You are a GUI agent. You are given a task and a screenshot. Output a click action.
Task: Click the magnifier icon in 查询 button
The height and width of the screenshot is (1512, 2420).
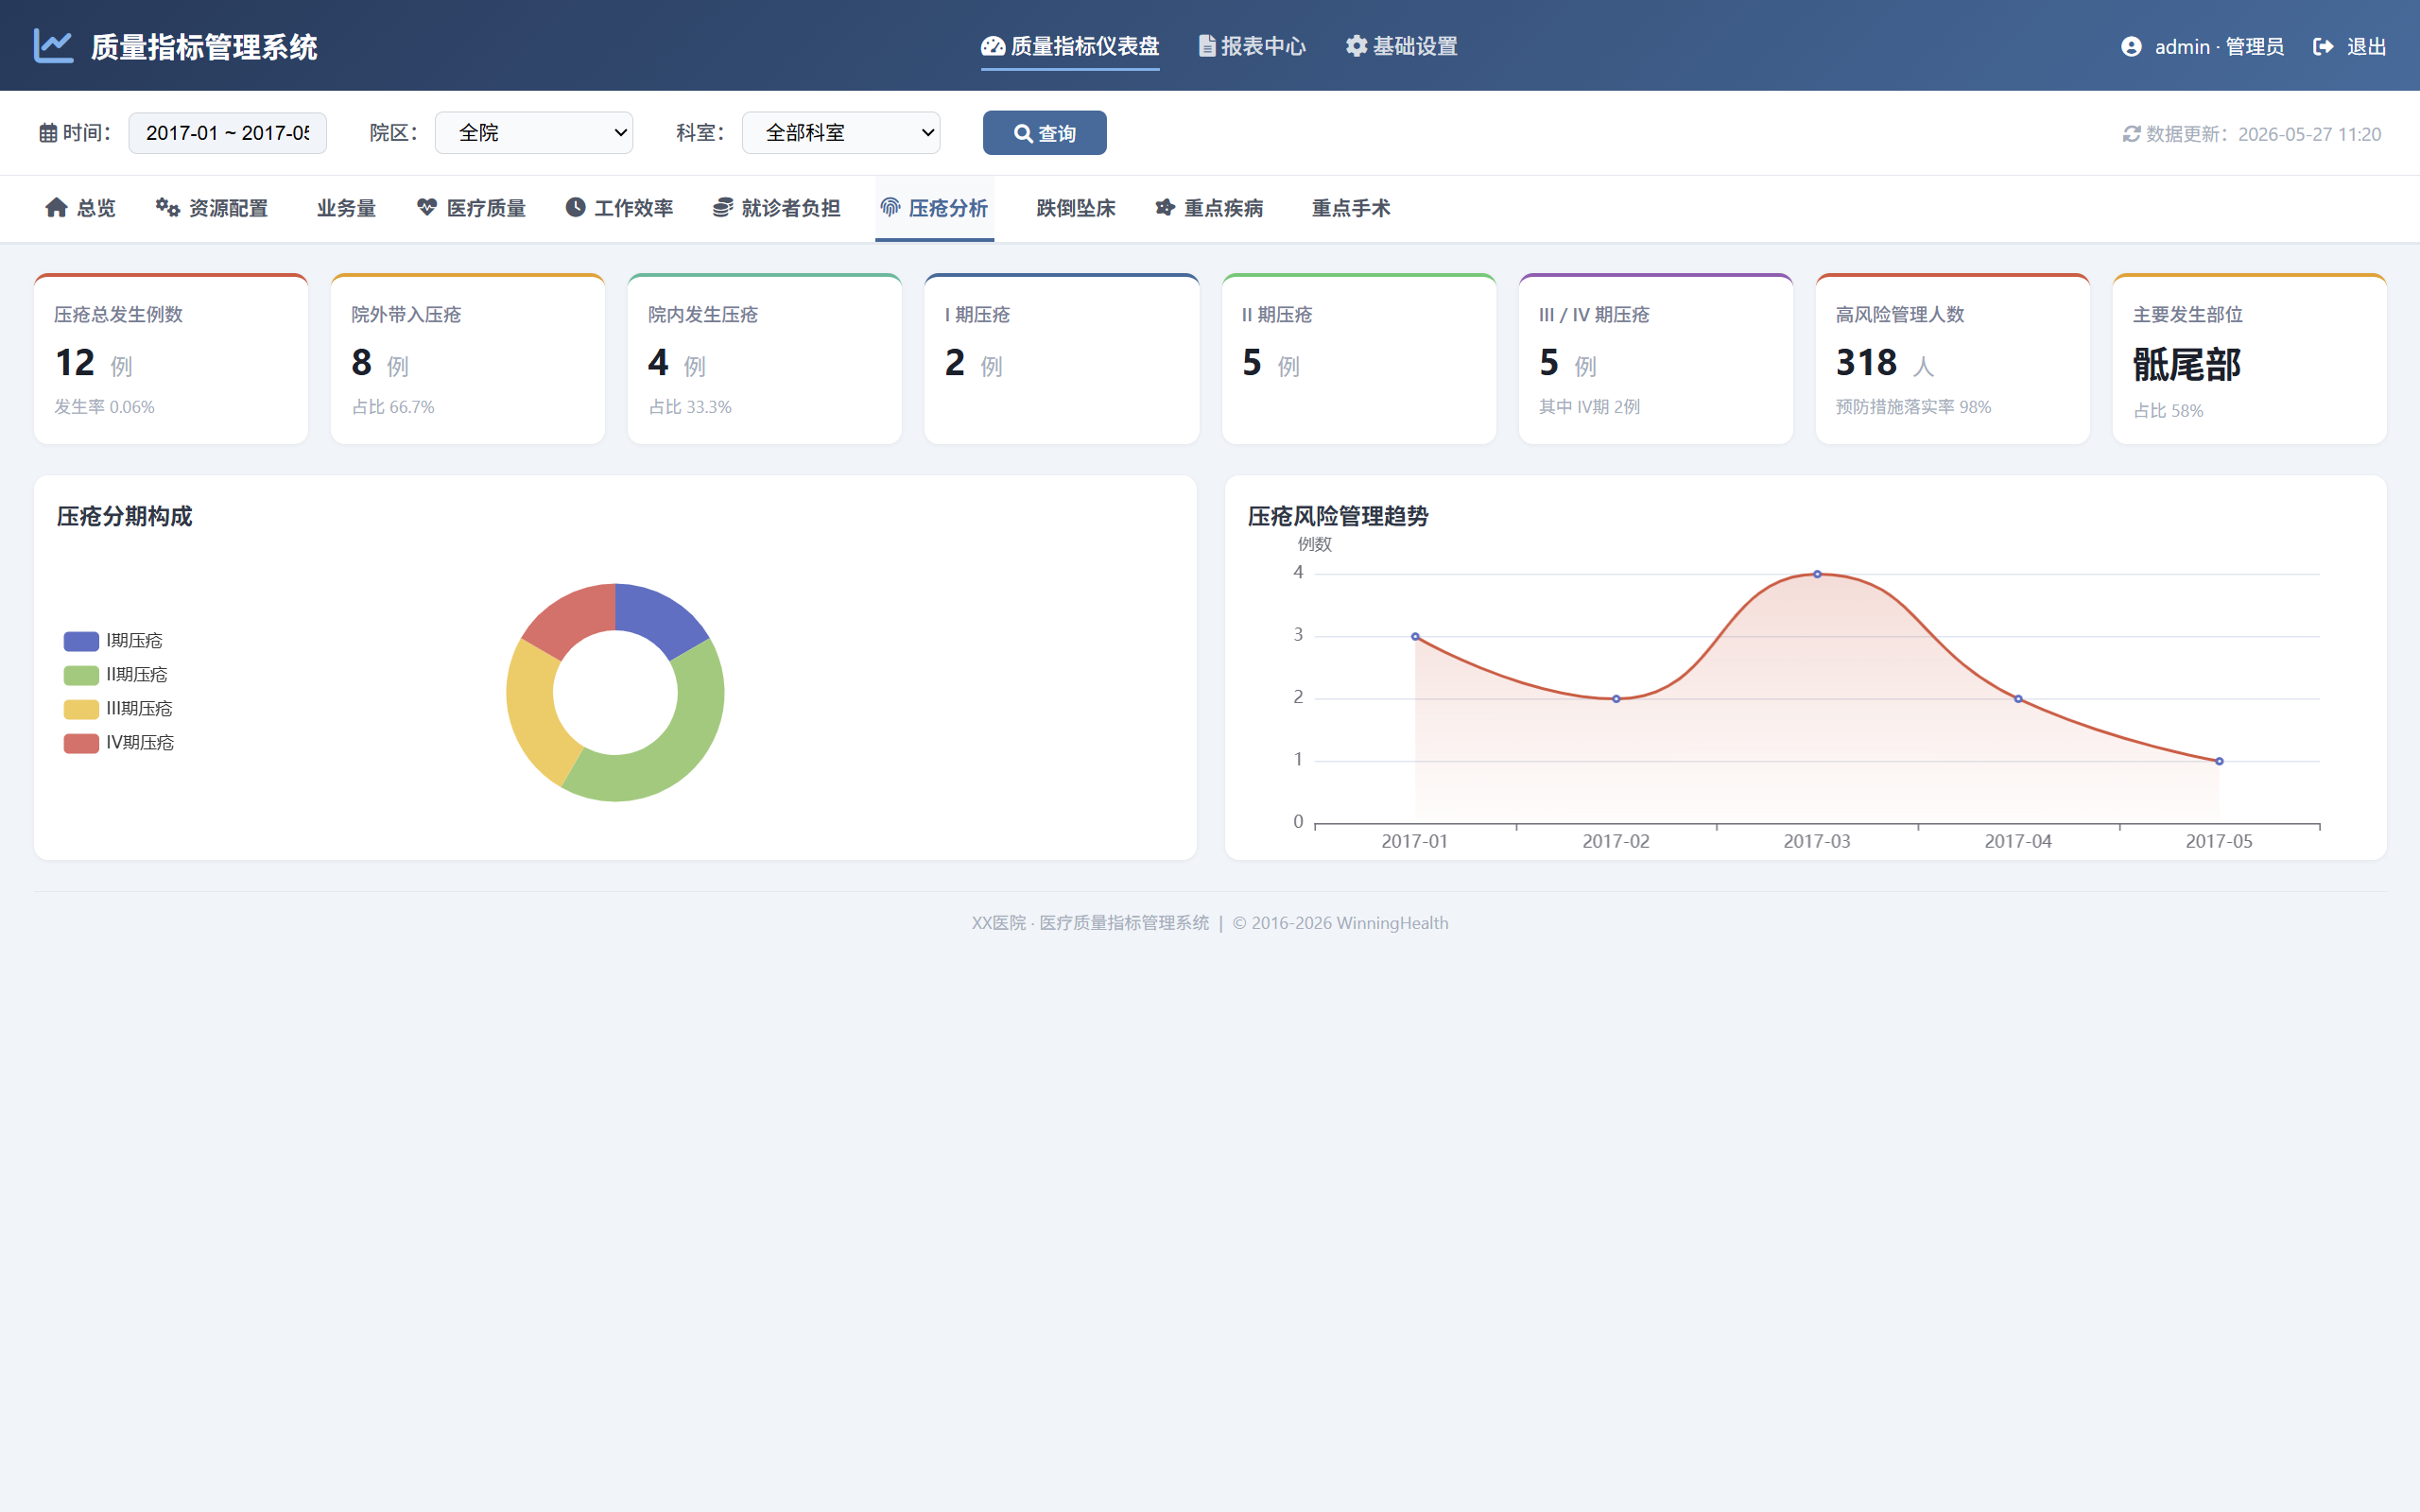pos(1023,133)
